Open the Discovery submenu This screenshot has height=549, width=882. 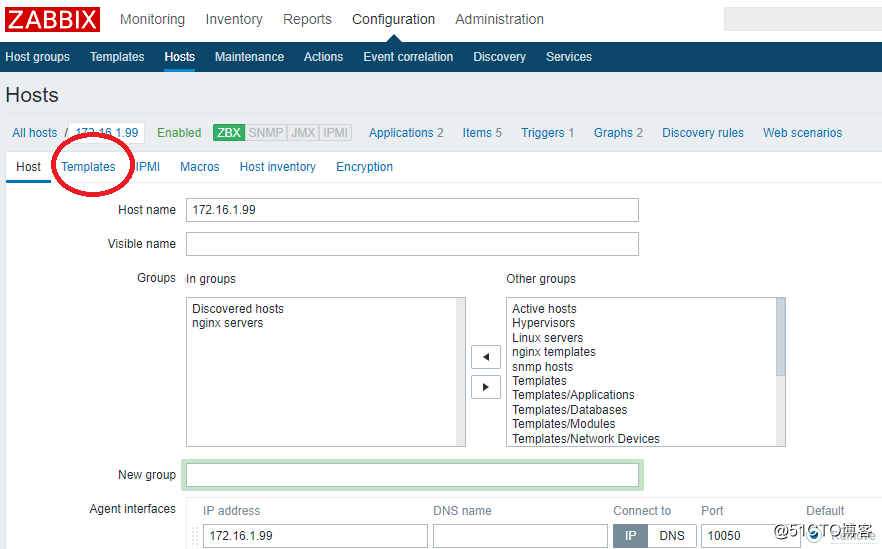pos(500,57)
